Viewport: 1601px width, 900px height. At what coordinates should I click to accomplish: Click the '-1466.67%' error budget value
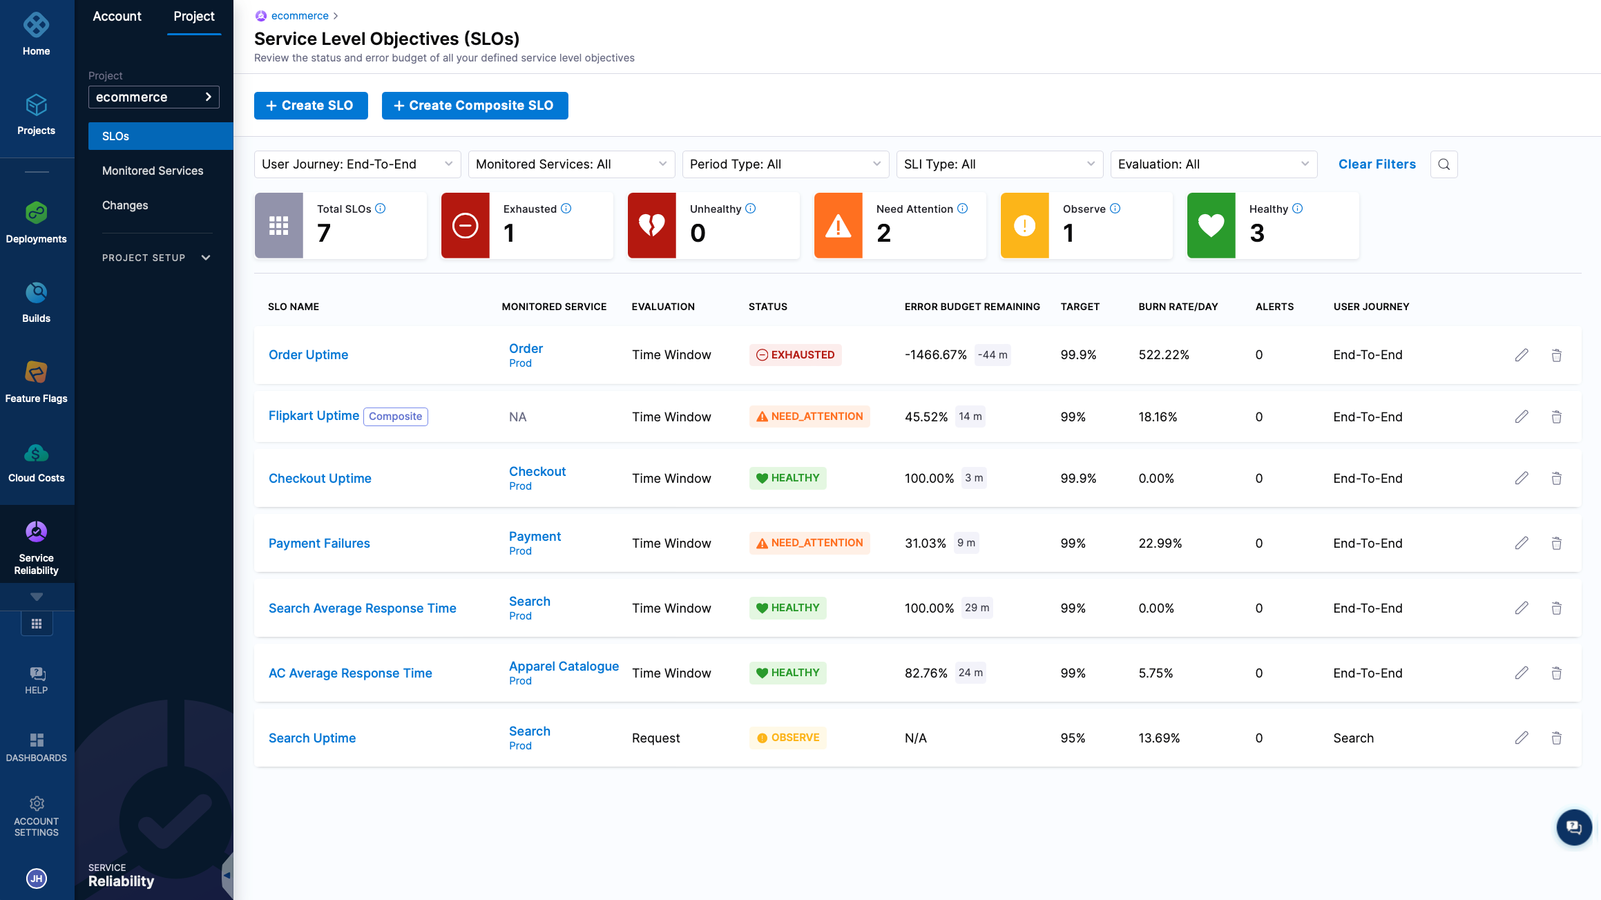pos(936,355)
